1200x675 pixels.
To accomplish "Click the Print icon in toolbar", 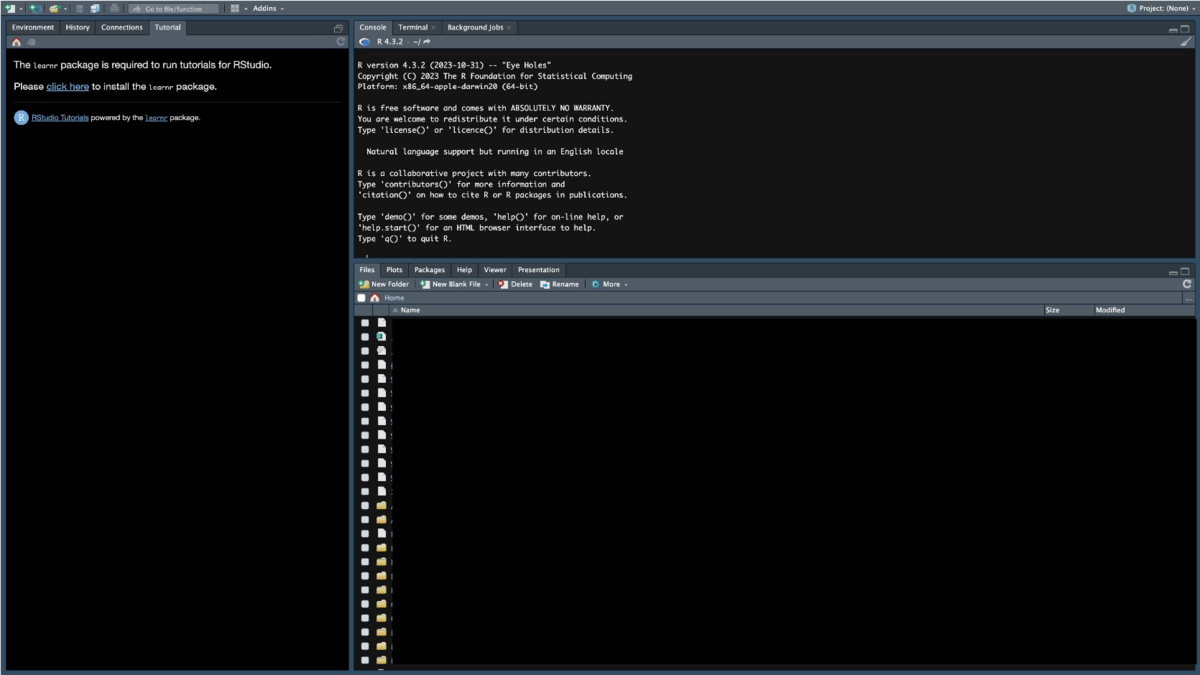I will (x=114, y=8).
